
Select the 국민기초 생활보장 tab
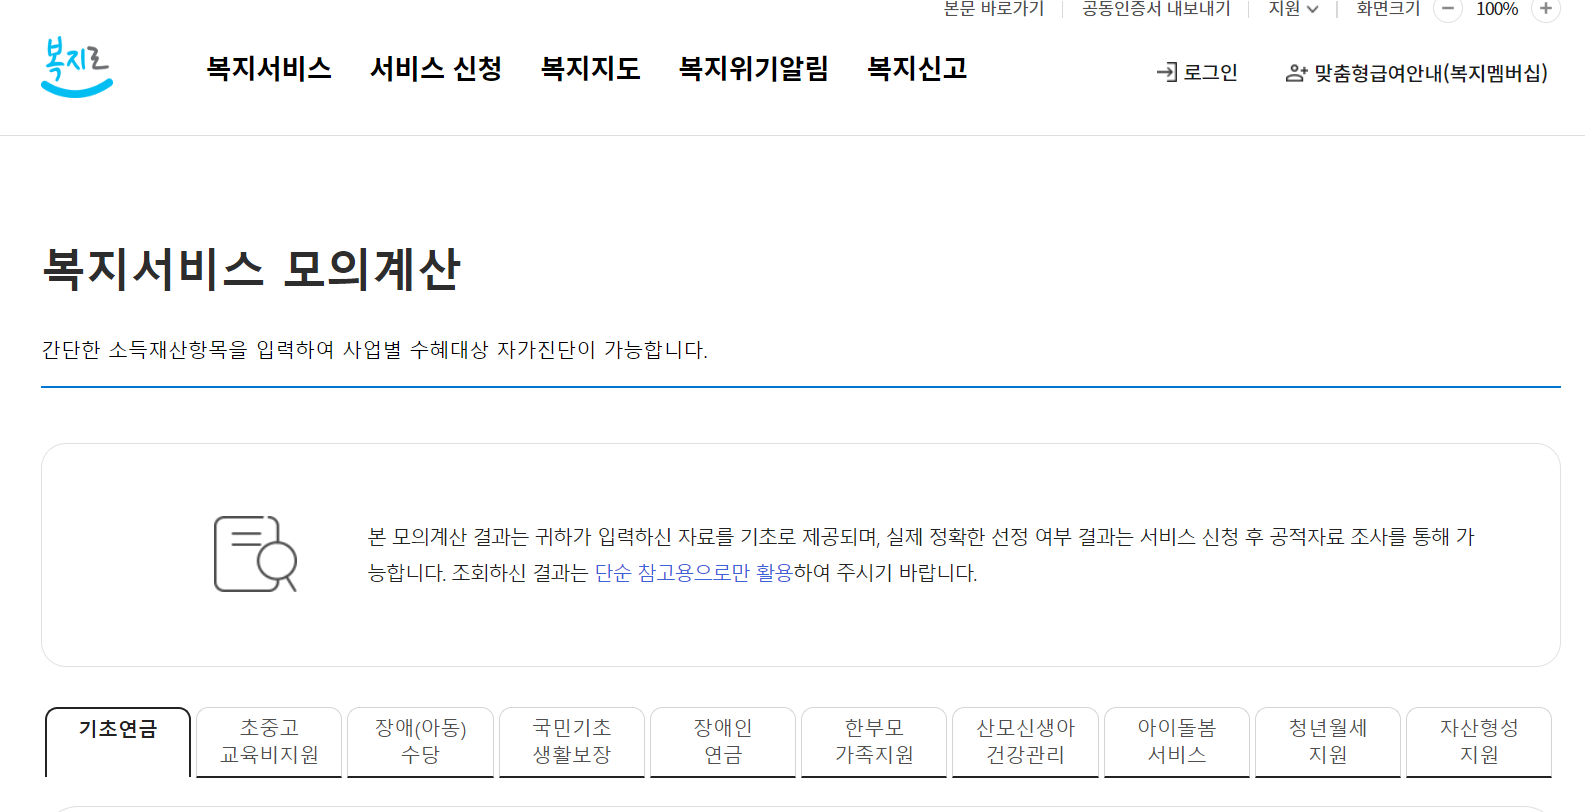[x=571, y=741]
